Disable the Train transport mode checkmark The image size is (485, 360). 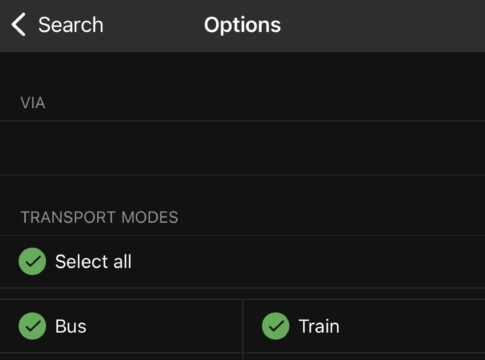pyautogui.click(x=276, y=326)
